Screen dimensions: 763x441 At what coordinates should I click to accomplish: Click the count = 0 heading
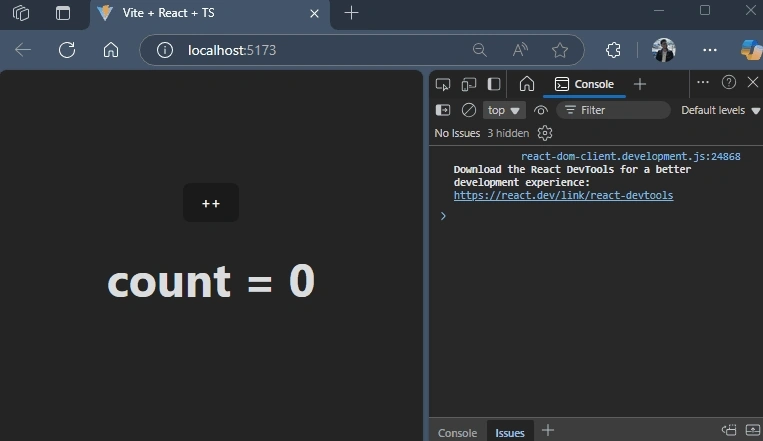211,281
